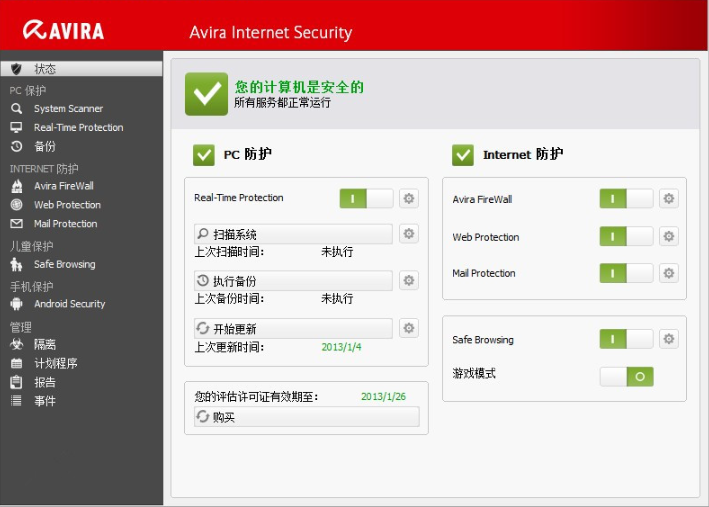709x507 pixels.
Task: Disable the Web Protection switch
Action: click(626, 236)
